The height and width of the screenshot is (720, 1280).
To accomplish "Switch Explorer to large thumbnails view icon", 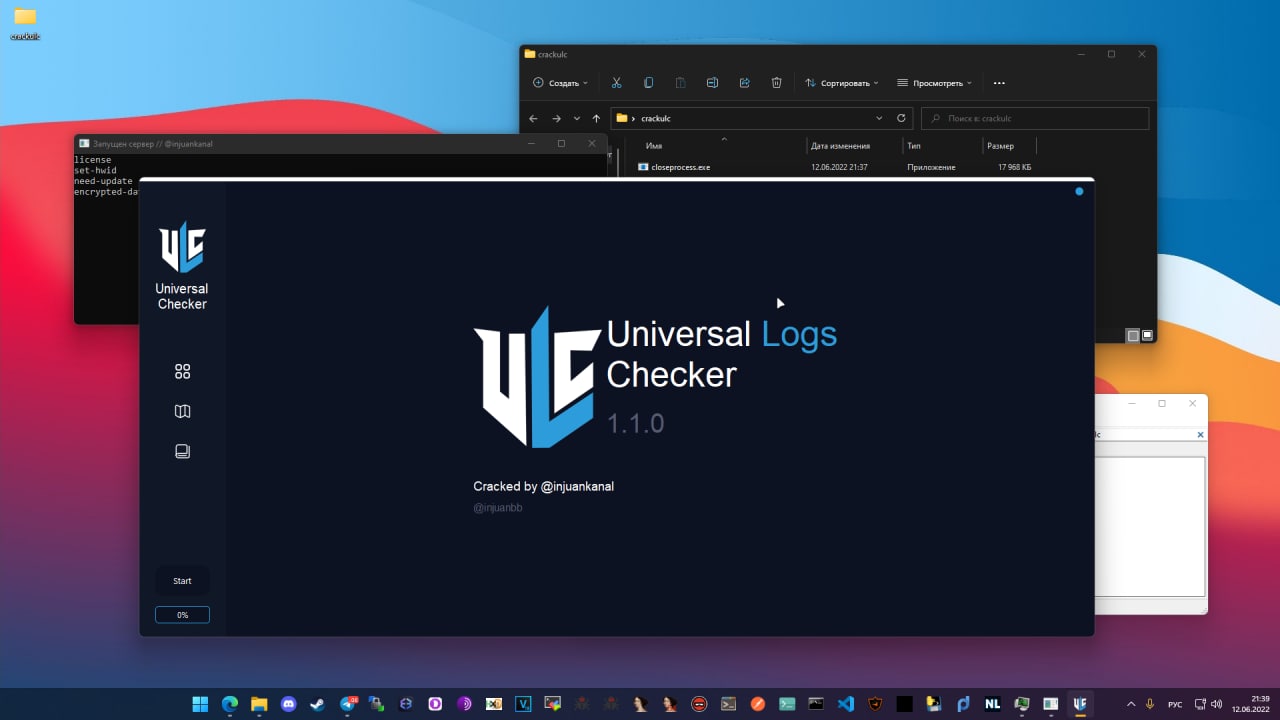I will coord(1147,335).
